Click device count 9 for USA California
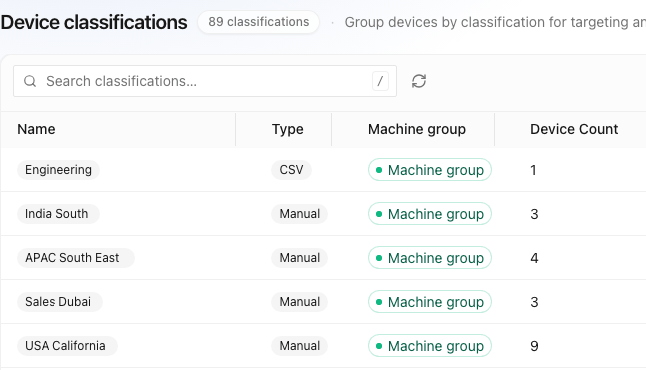Screen dimensions: 646x370 [x=534, y=346]
